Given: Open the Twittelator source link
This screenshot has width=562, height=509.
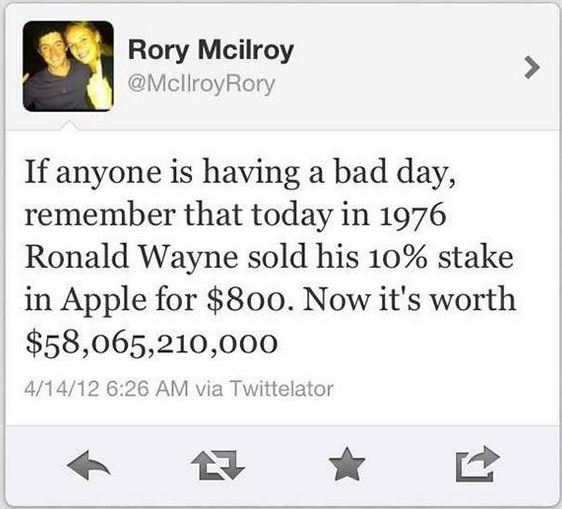Looking at the screenshot, I should pyautogui.click(x=281, y=389).
